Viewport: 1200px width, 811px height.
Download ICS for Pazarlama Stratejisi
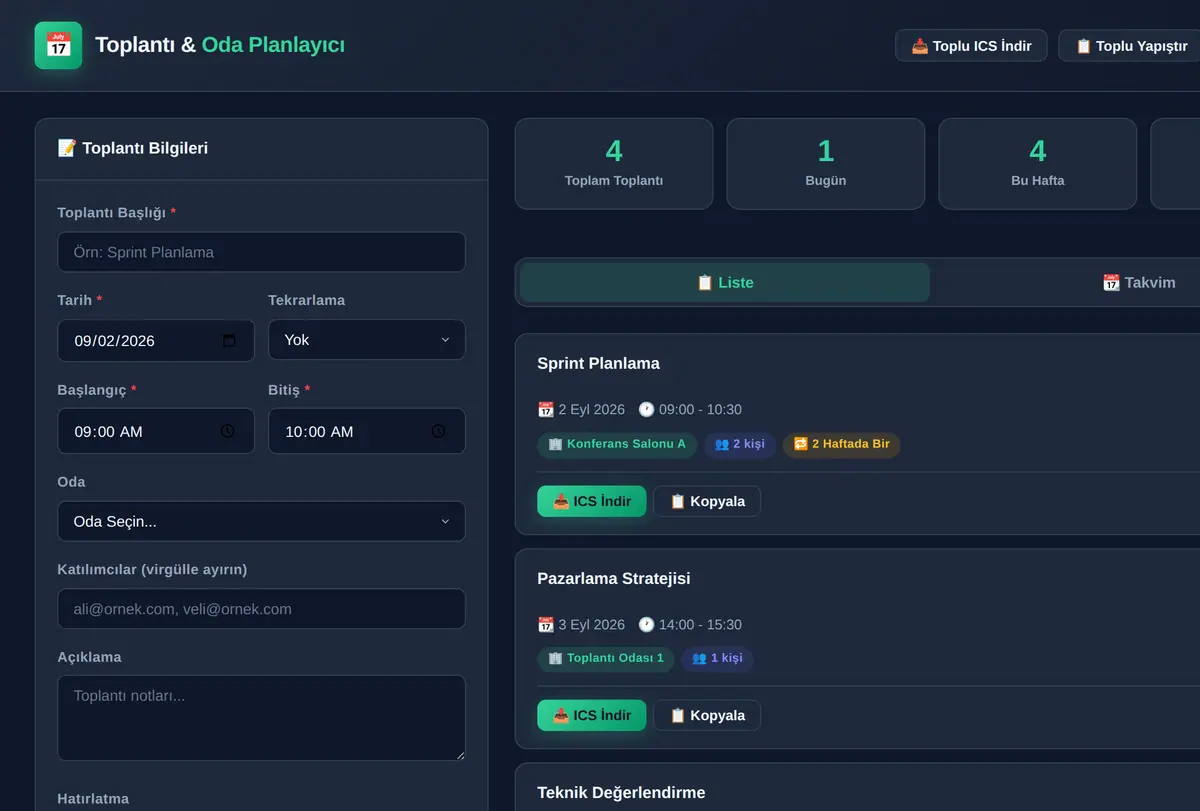click(x=592, y=715)
